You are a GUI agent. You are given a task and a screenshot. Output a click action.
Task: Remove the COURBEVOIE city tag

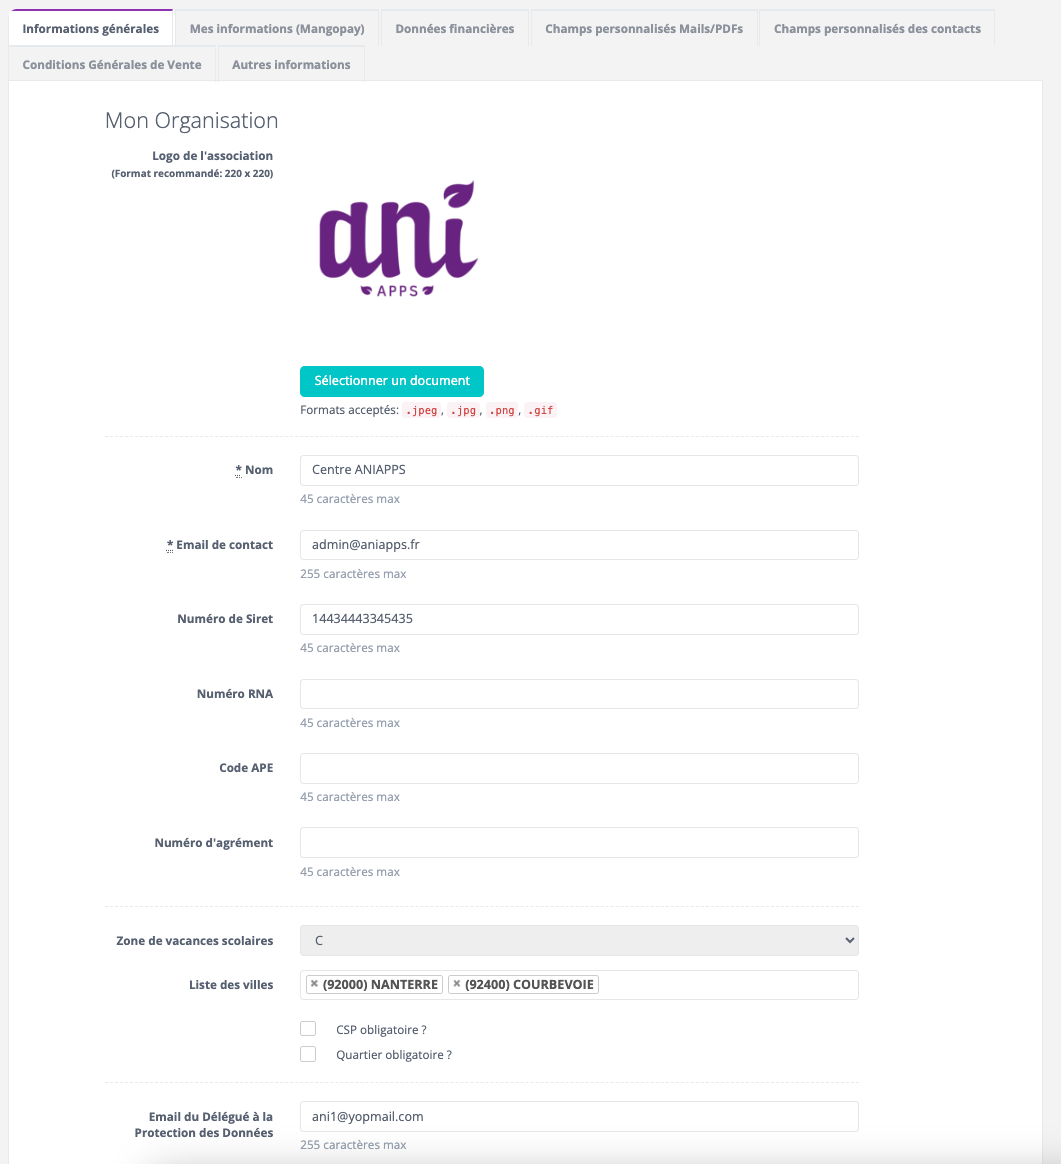pyautogui.click(x=457, y=984)
